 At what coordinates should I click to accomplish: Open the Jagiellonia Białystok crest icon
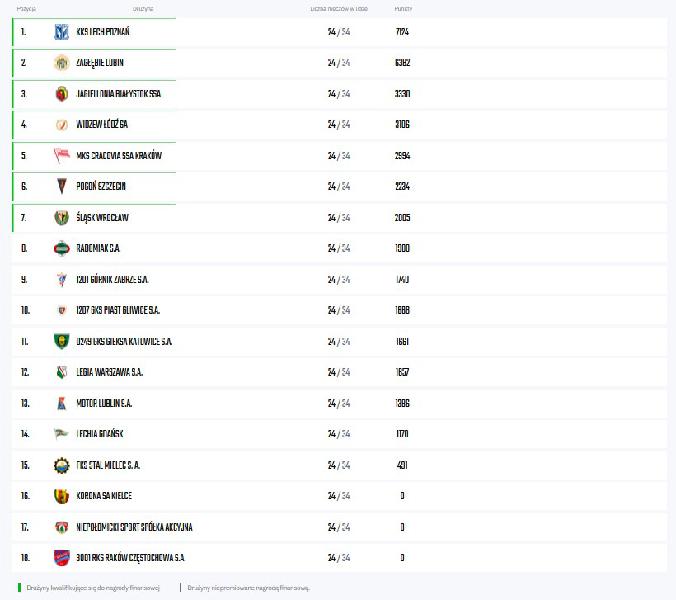[x=61, y=94]
